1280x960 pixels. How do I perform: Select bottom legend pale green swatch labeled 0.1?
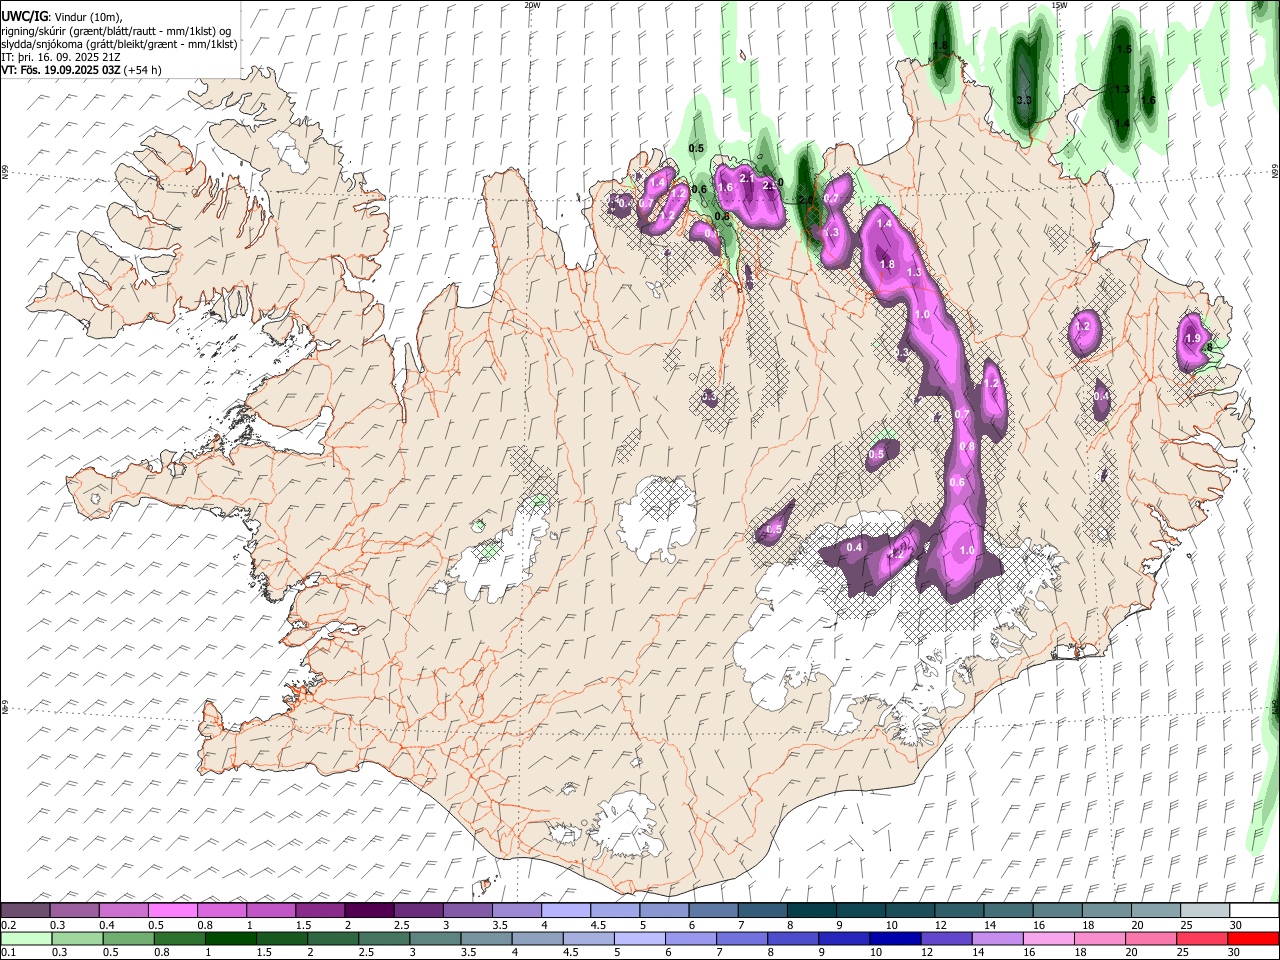coord(25,938)
